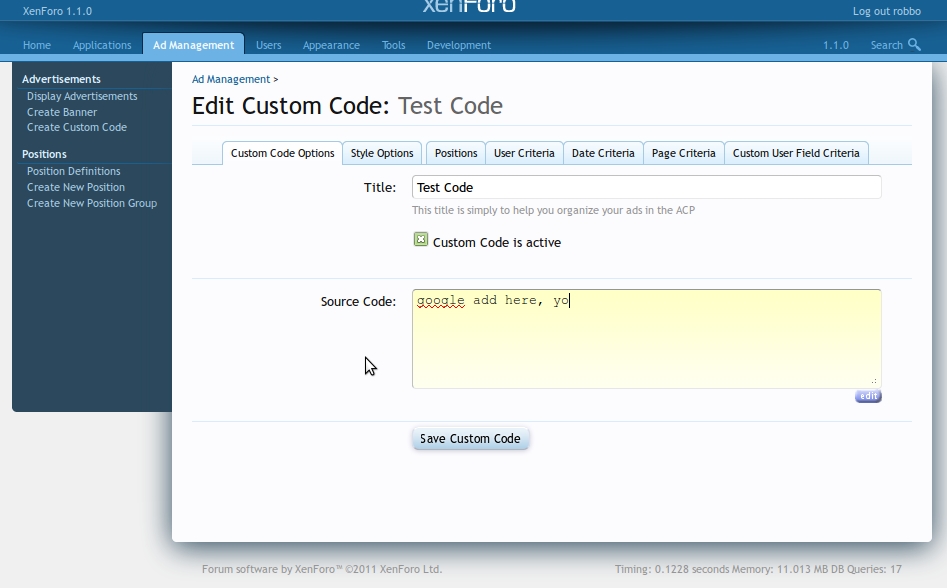Viewport: 947px width, 588px height.
Task: Select the Custom User Field Criteria tab
Action: (796, 153)
